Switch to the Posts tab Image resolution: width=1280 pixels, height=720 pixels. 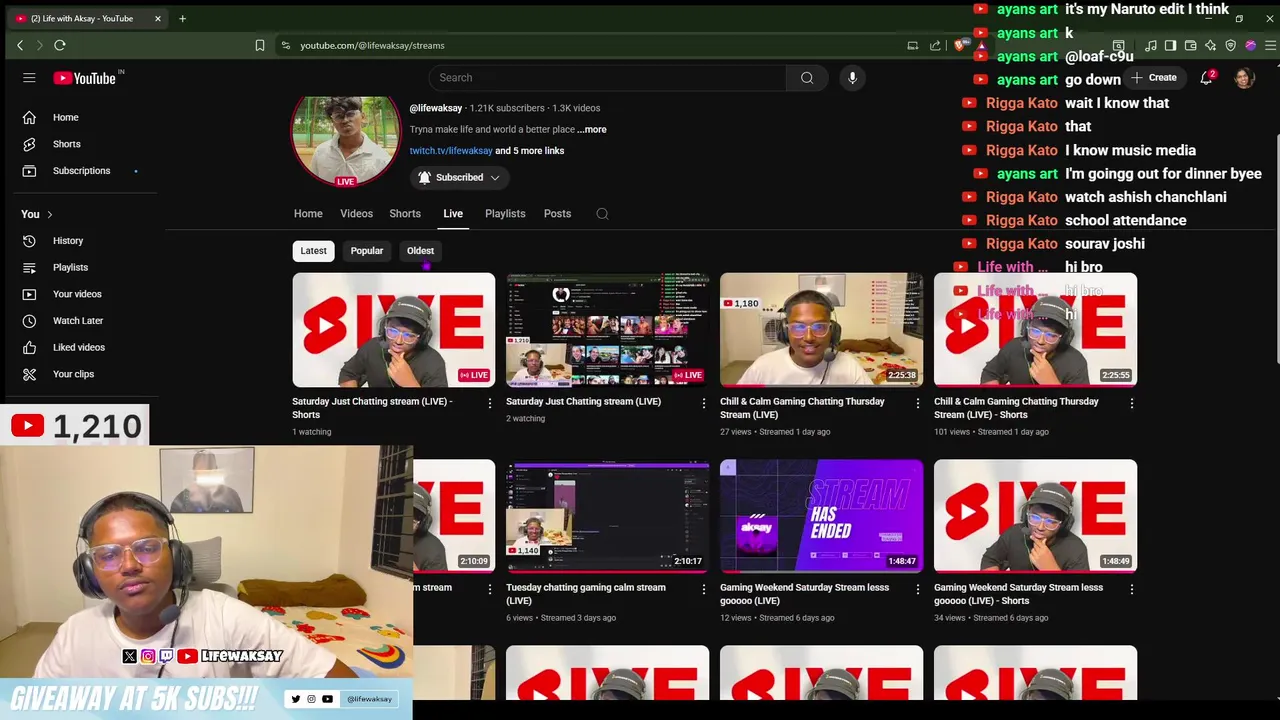point(557,214)
